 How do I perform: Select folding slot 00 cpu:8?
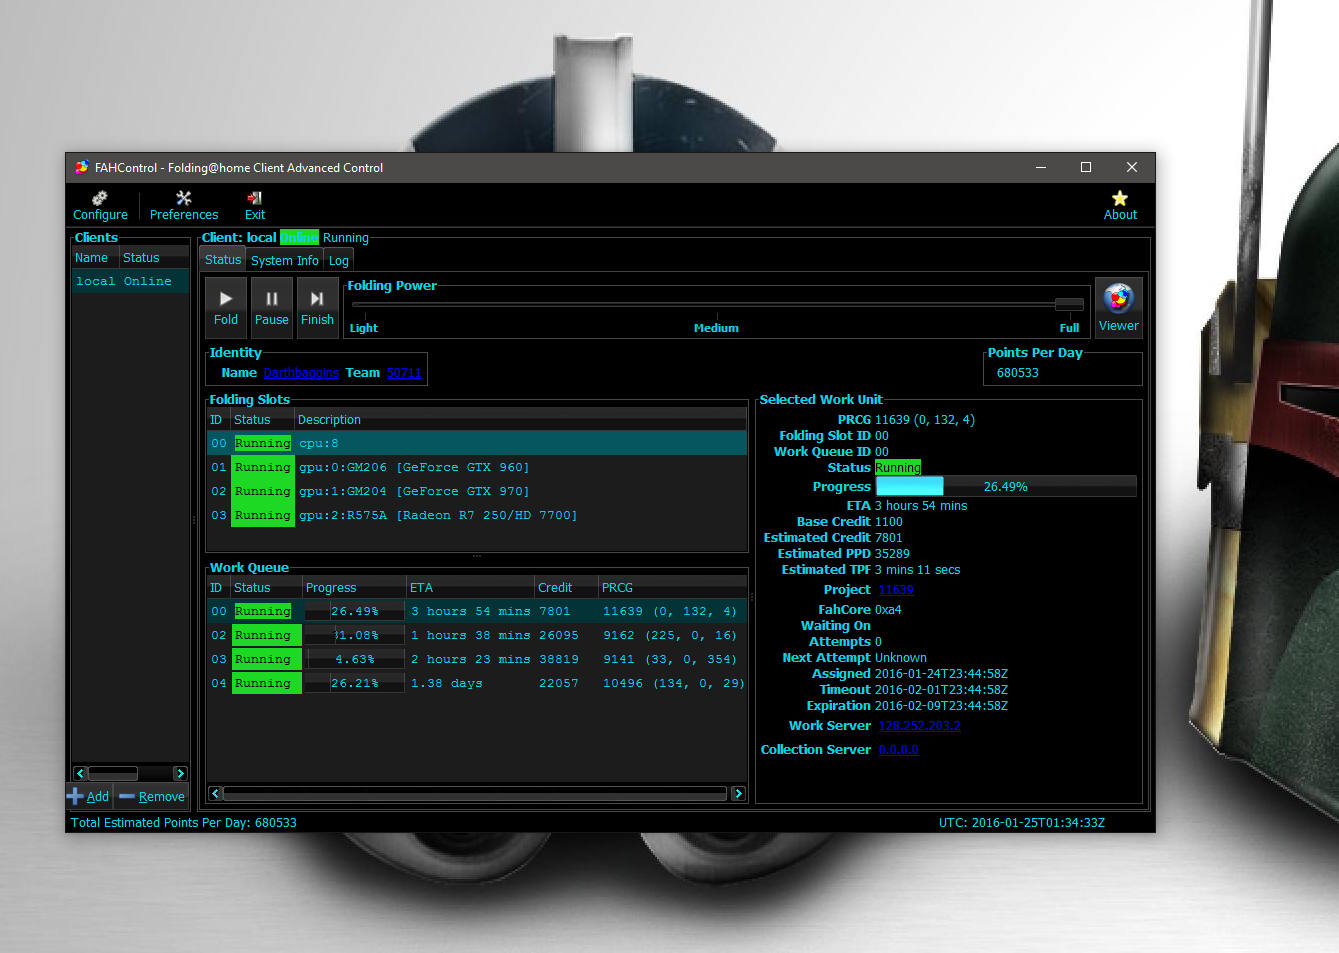pos(477,443)
